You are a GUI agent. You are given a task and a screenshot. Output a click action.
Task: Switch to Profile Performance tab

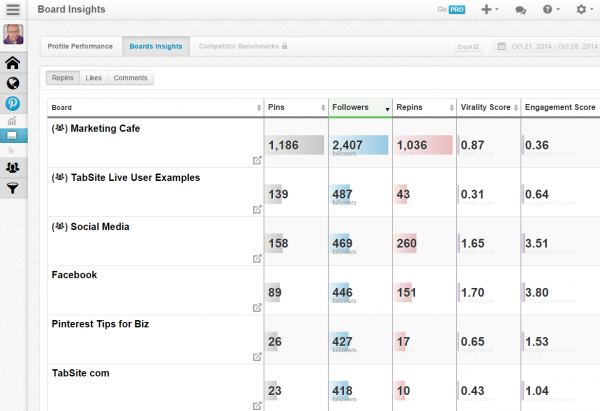(x=79, y=47)
